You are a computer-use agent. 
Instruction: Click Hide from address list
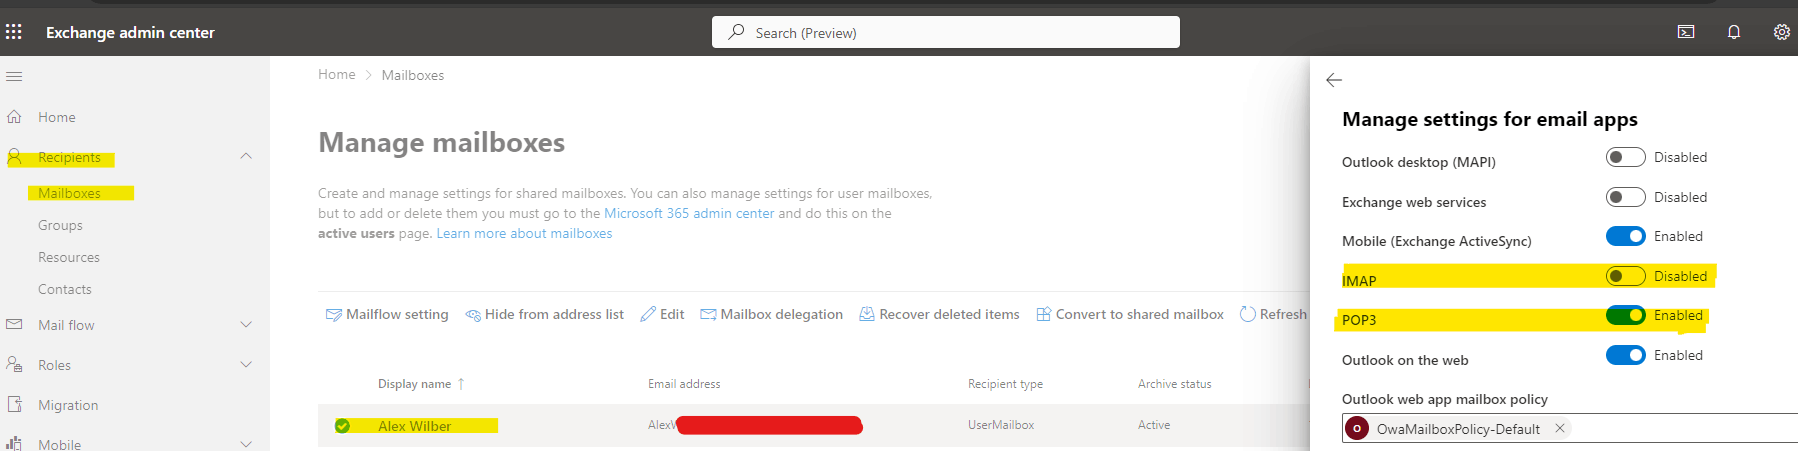544,314
